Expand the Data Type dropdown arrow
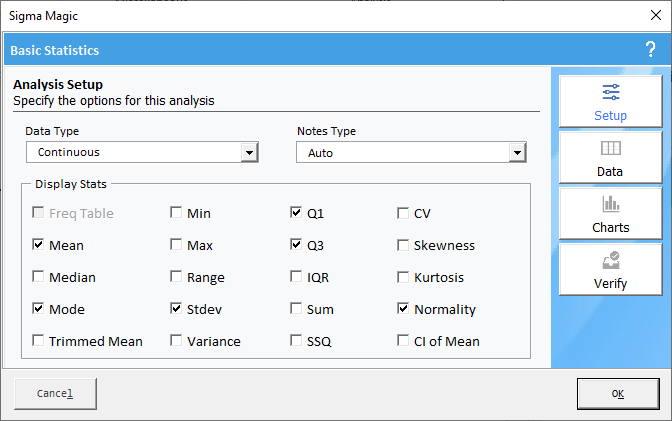The width and height of the screenshot is (672, 421). tap(249, 152)
